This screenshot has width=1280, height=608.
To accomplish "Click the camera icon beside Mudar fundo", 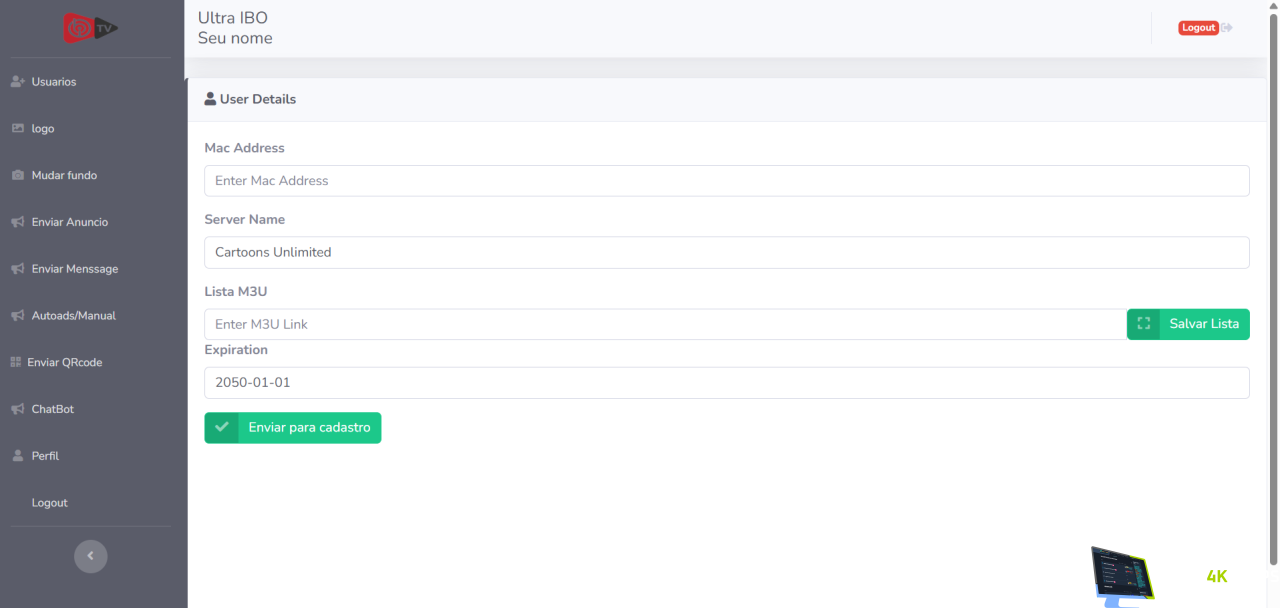I will 17,176.
